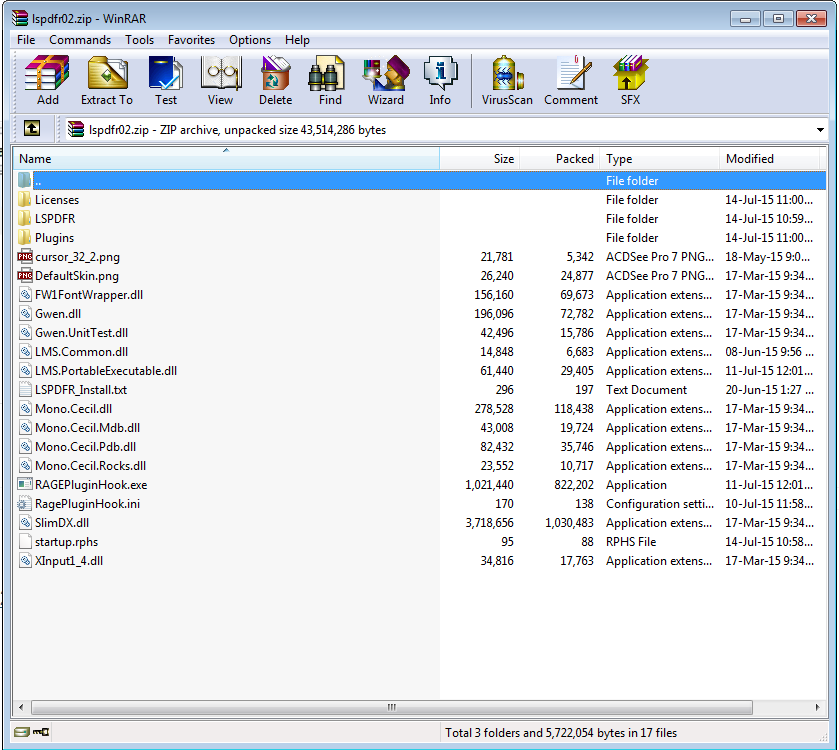Click the key password icon in status bar
The width and height of the screenshot is (839, 750).
pyautogui.click(x=41, y=732)
